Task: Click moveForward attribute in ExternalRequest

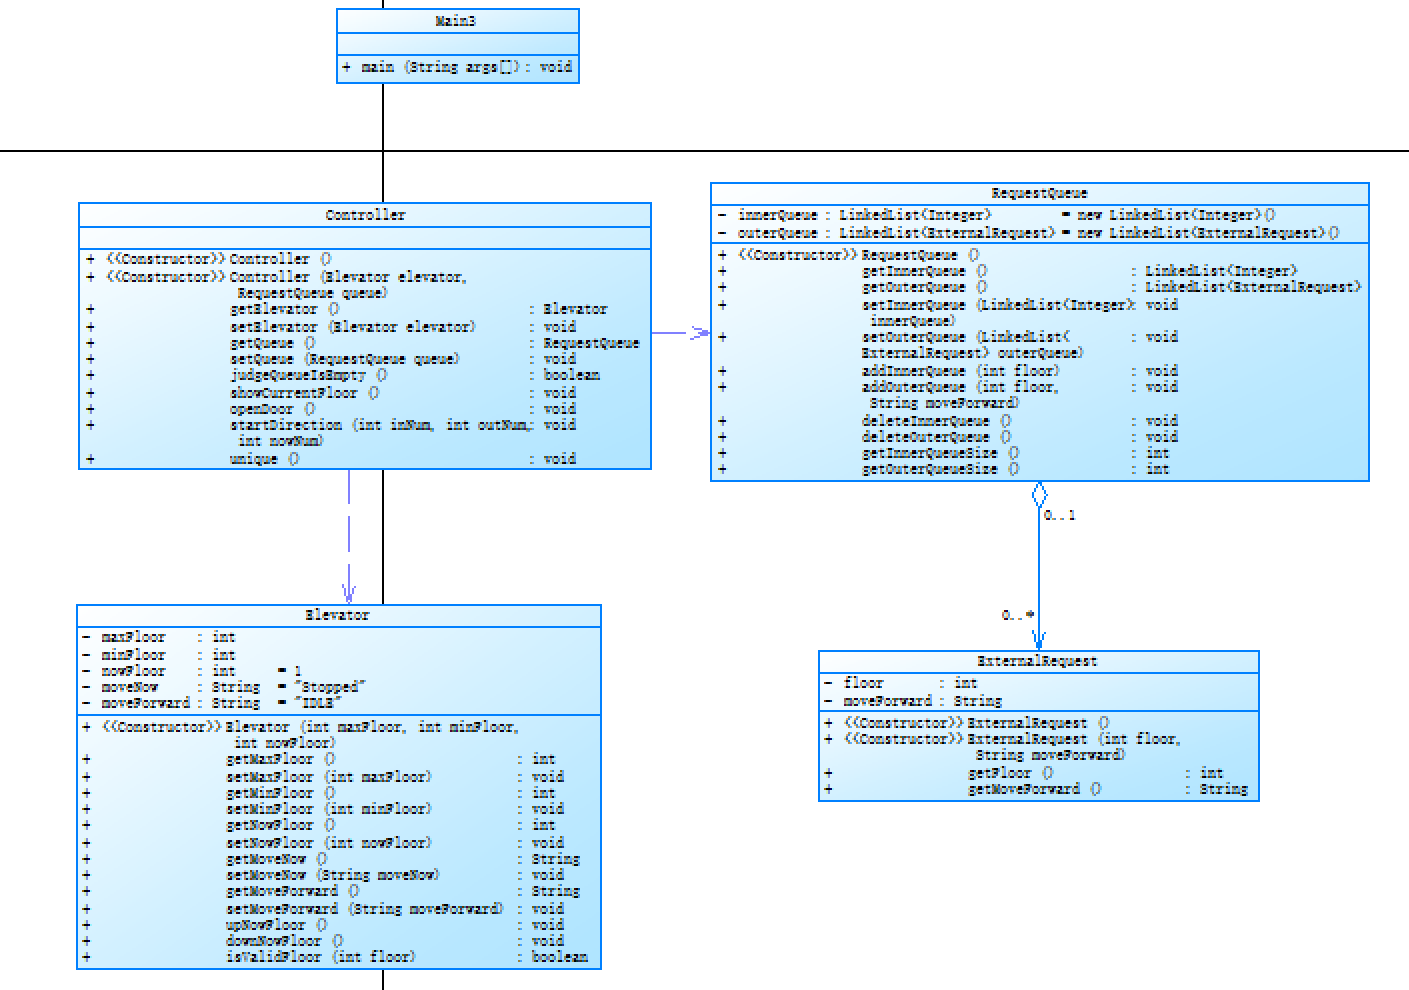Action: (913, 701)
